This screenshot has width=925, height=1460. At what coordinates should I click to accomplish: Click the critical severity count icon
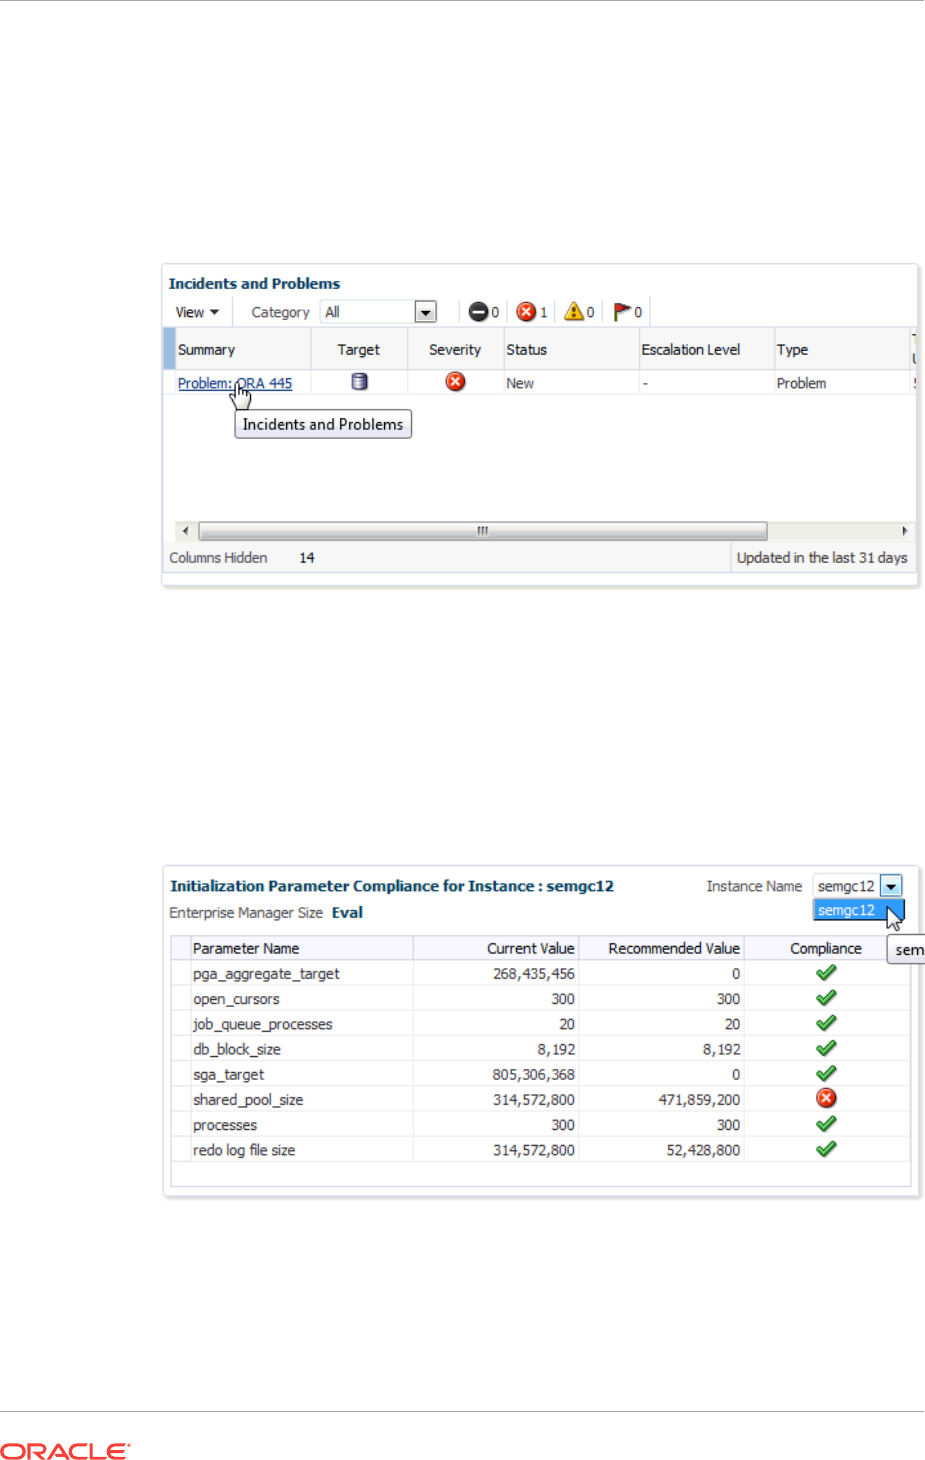coord(526,312)
